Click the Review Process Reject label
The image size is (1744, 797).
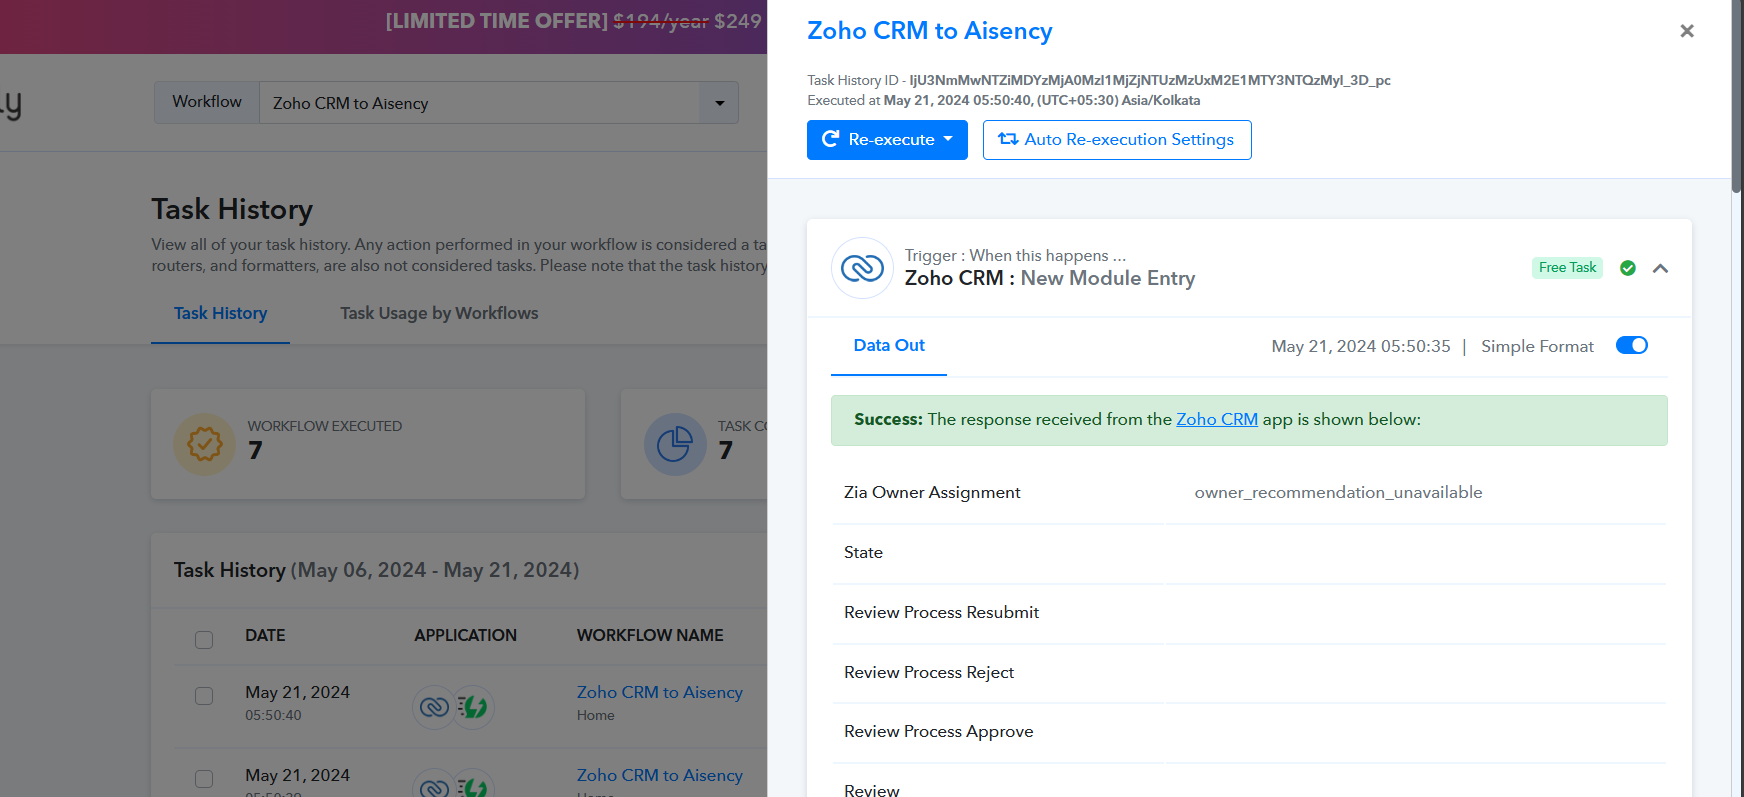(929, 673)
